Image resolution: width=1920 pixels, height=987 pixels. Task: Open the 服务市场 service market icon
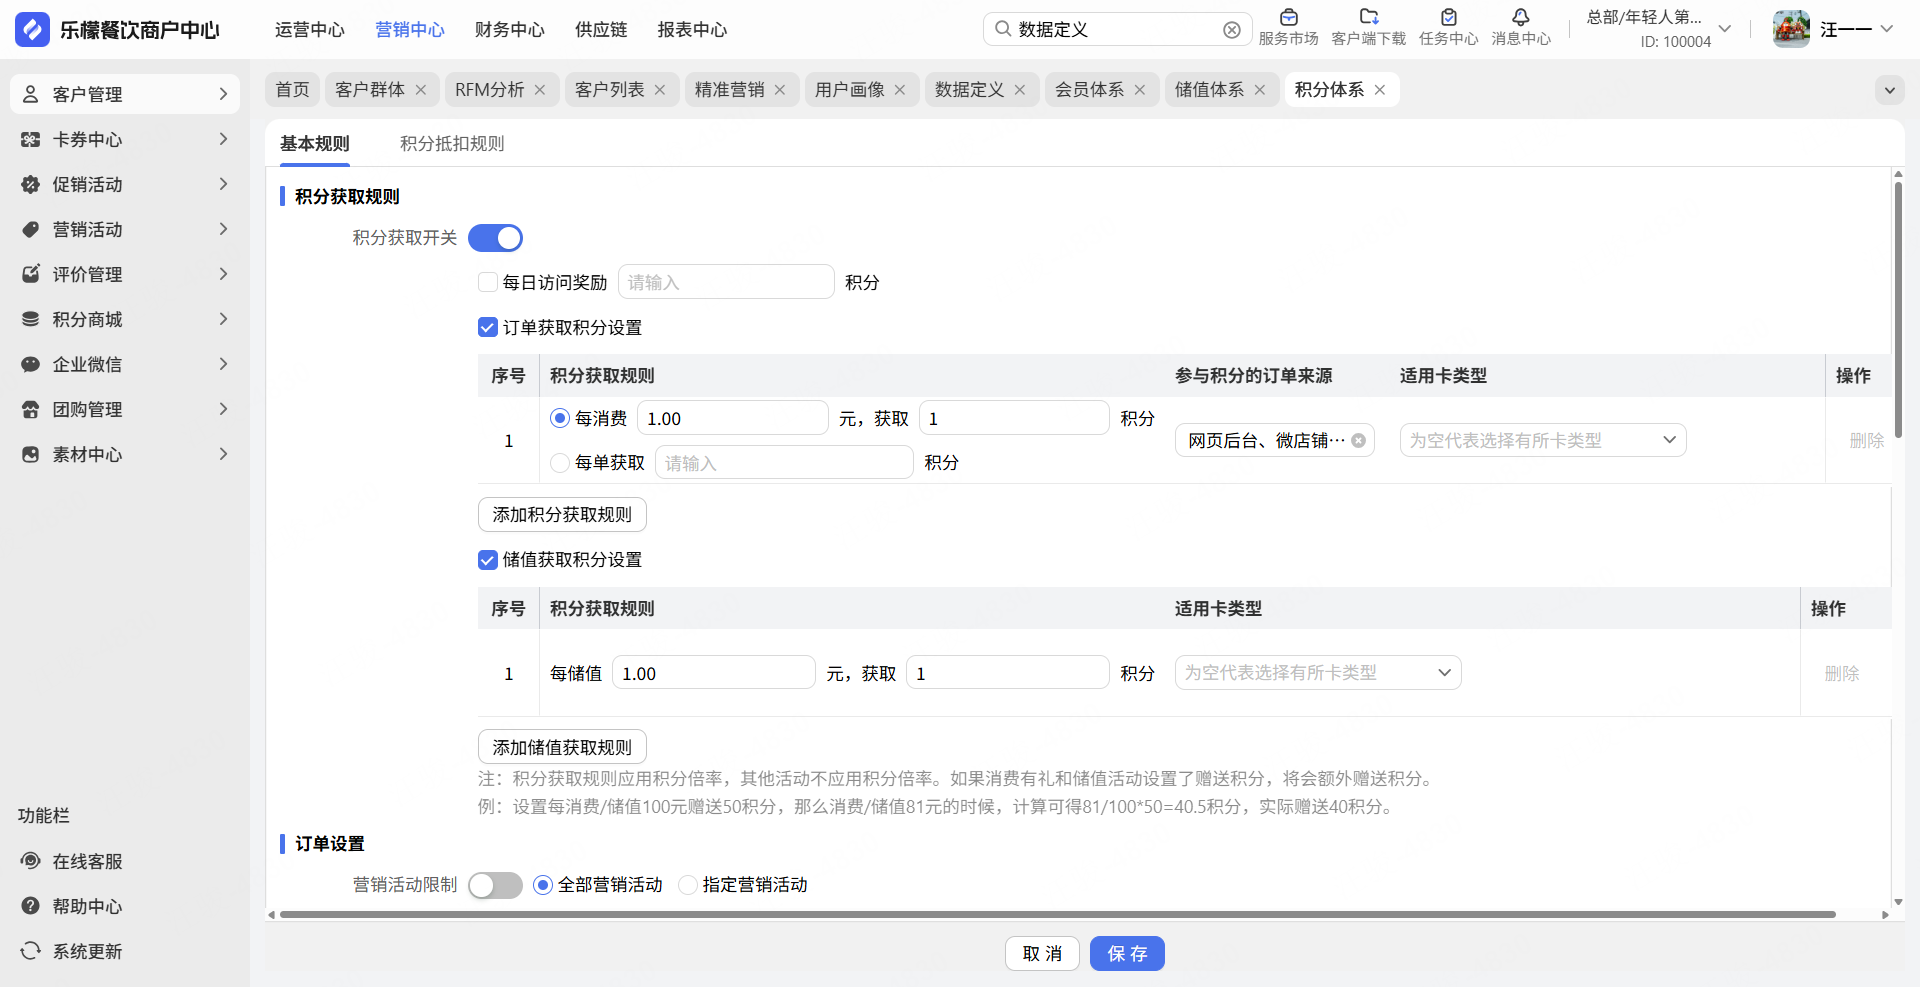coord(1288,18)
